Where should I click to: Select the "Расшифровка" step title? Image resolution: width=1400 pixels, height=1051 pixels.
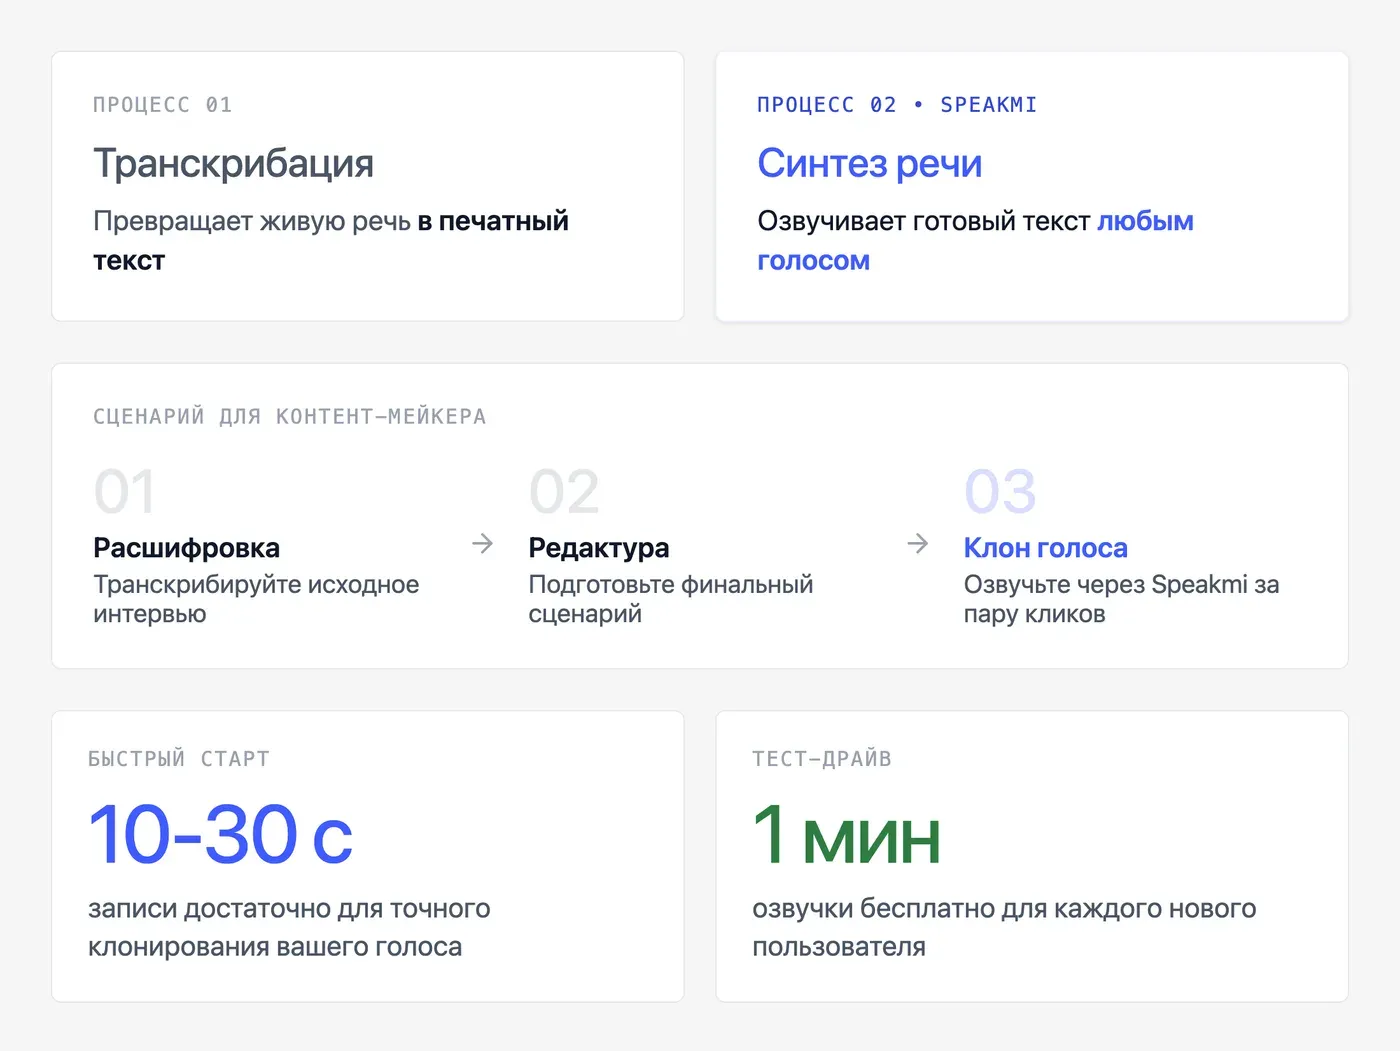click(186, 548)
